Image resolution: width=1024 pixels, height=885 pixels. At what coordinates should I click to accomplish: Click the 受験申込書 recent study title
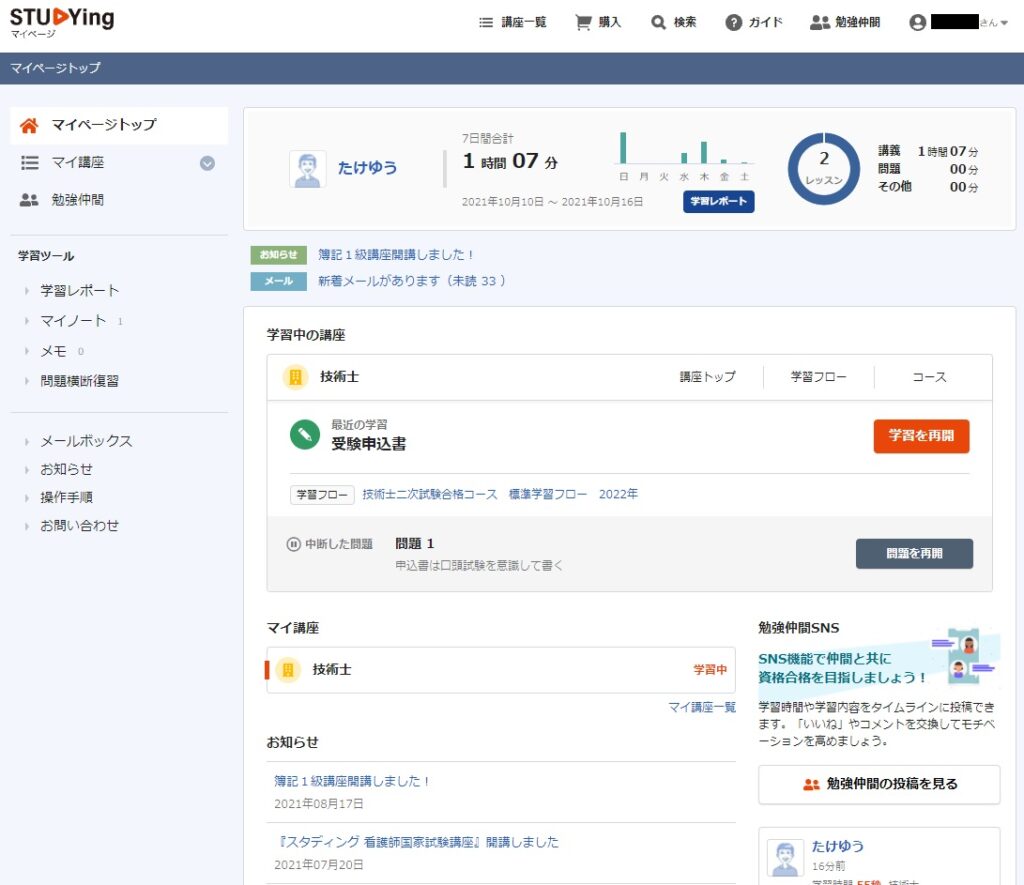368,444
